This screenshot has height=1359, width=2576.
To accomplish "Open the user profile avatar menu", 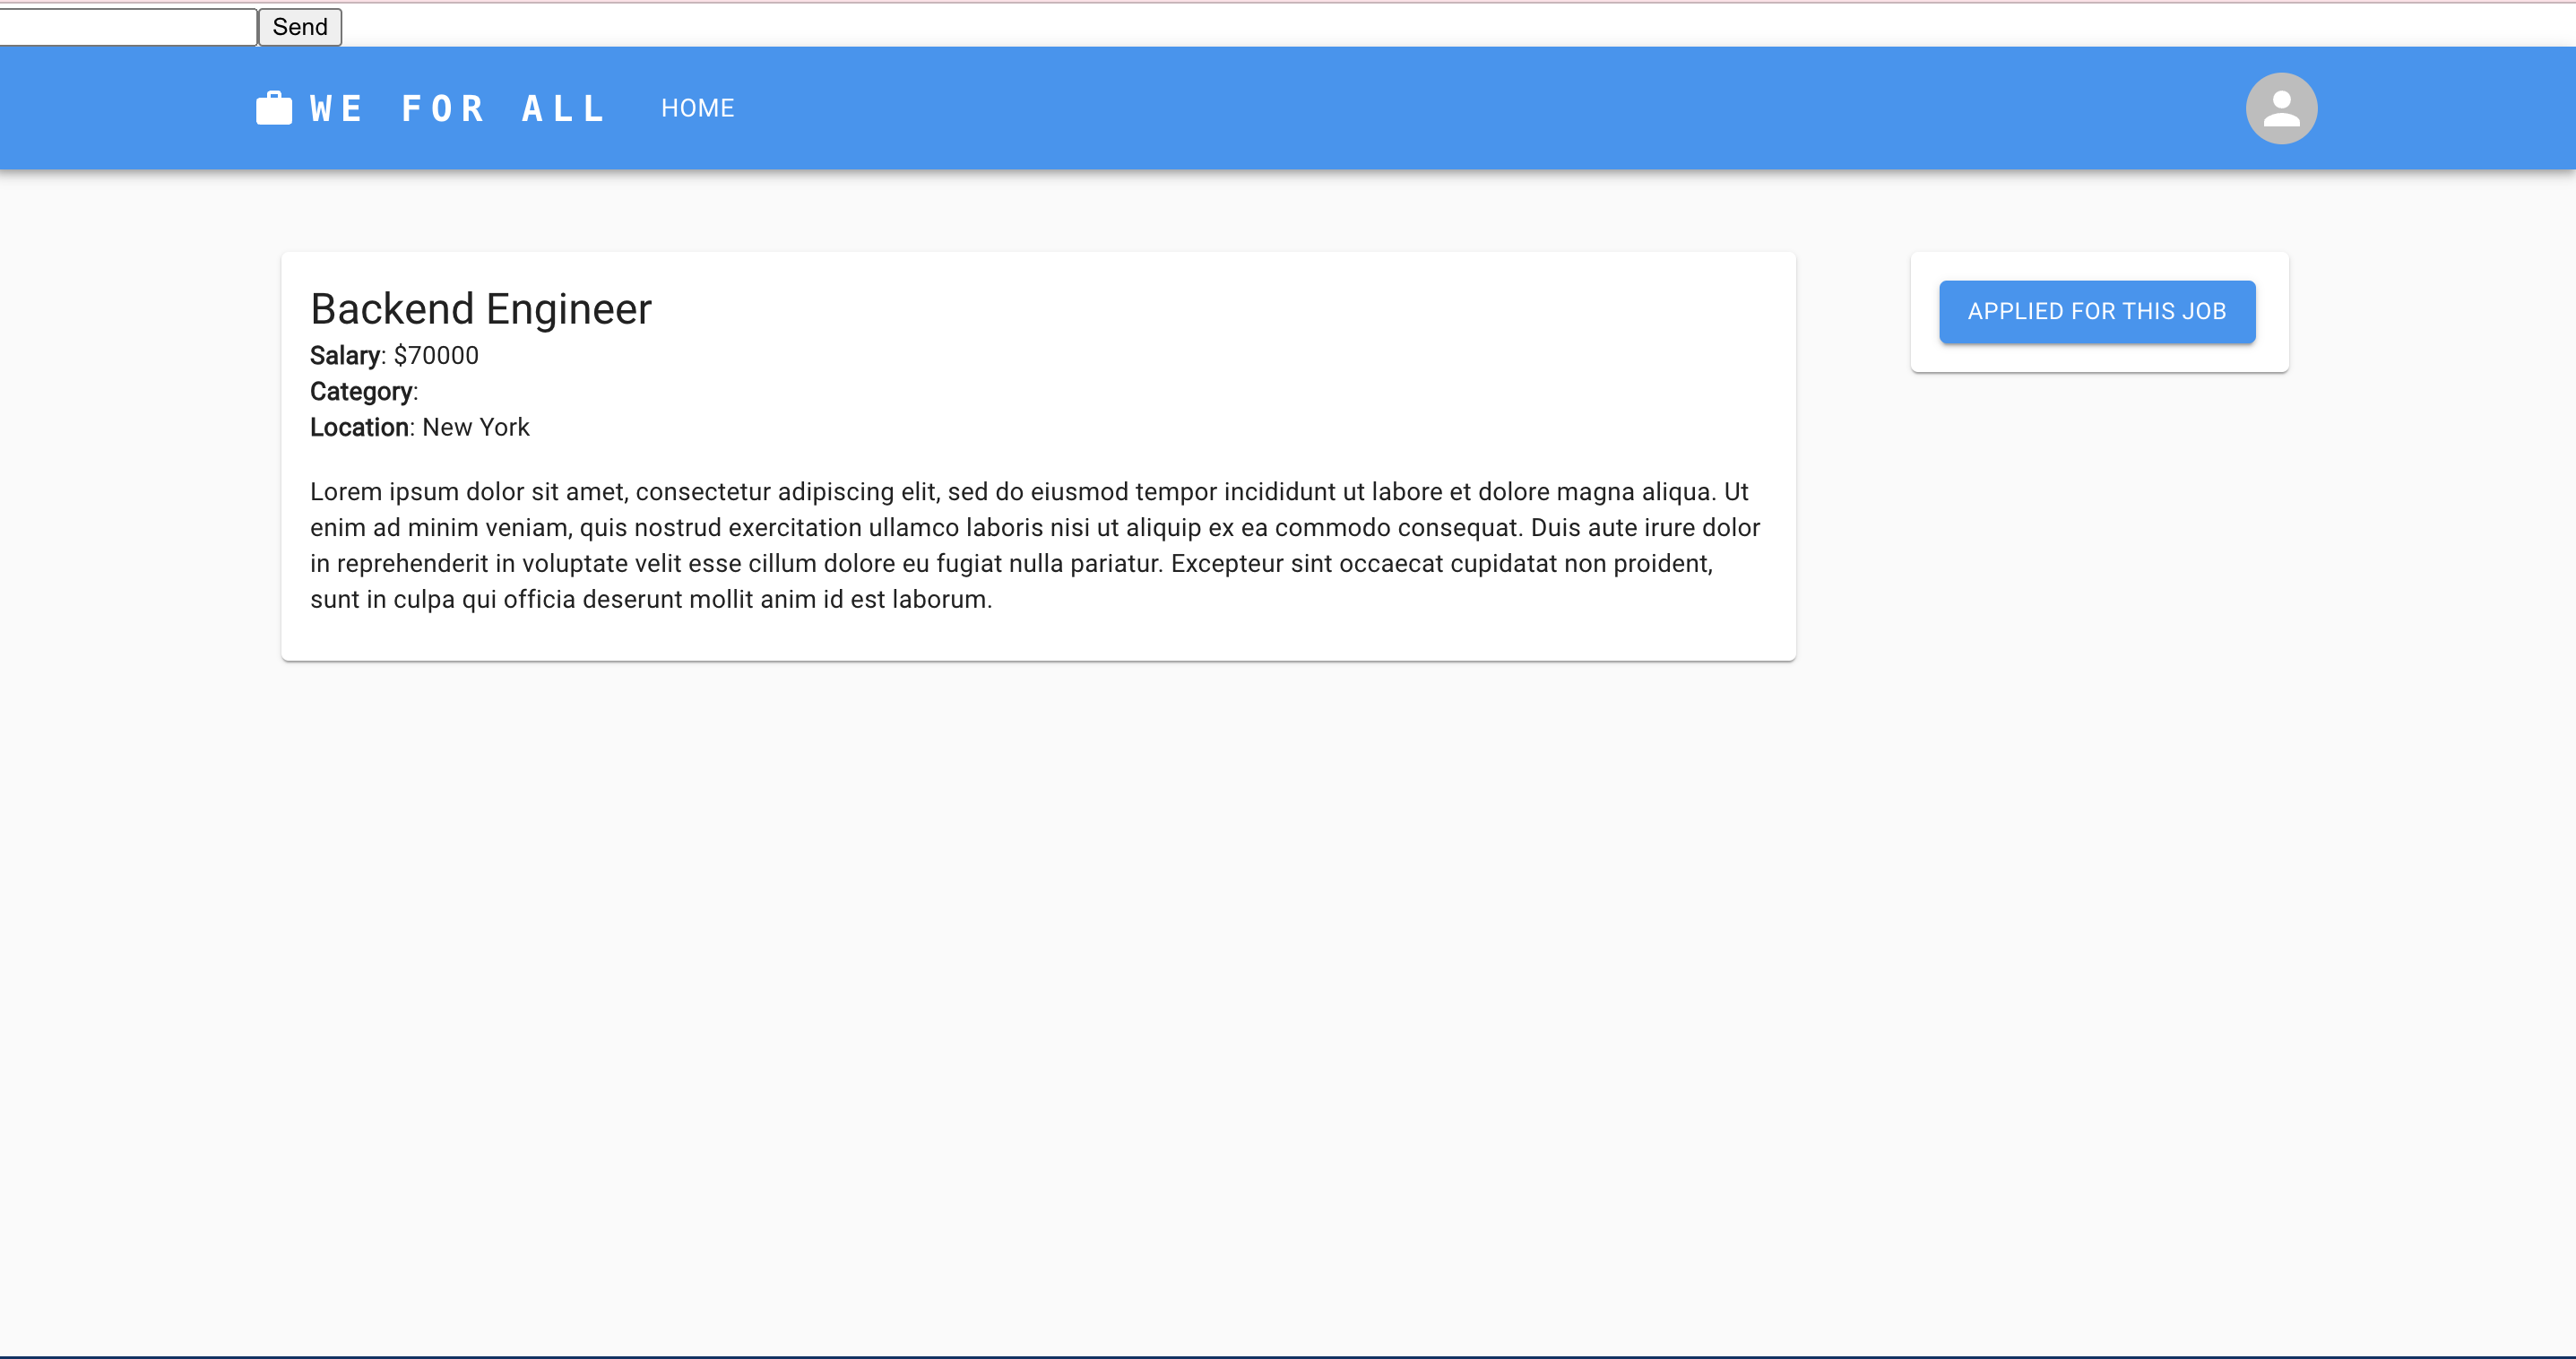I will [x=2281, y=108].
